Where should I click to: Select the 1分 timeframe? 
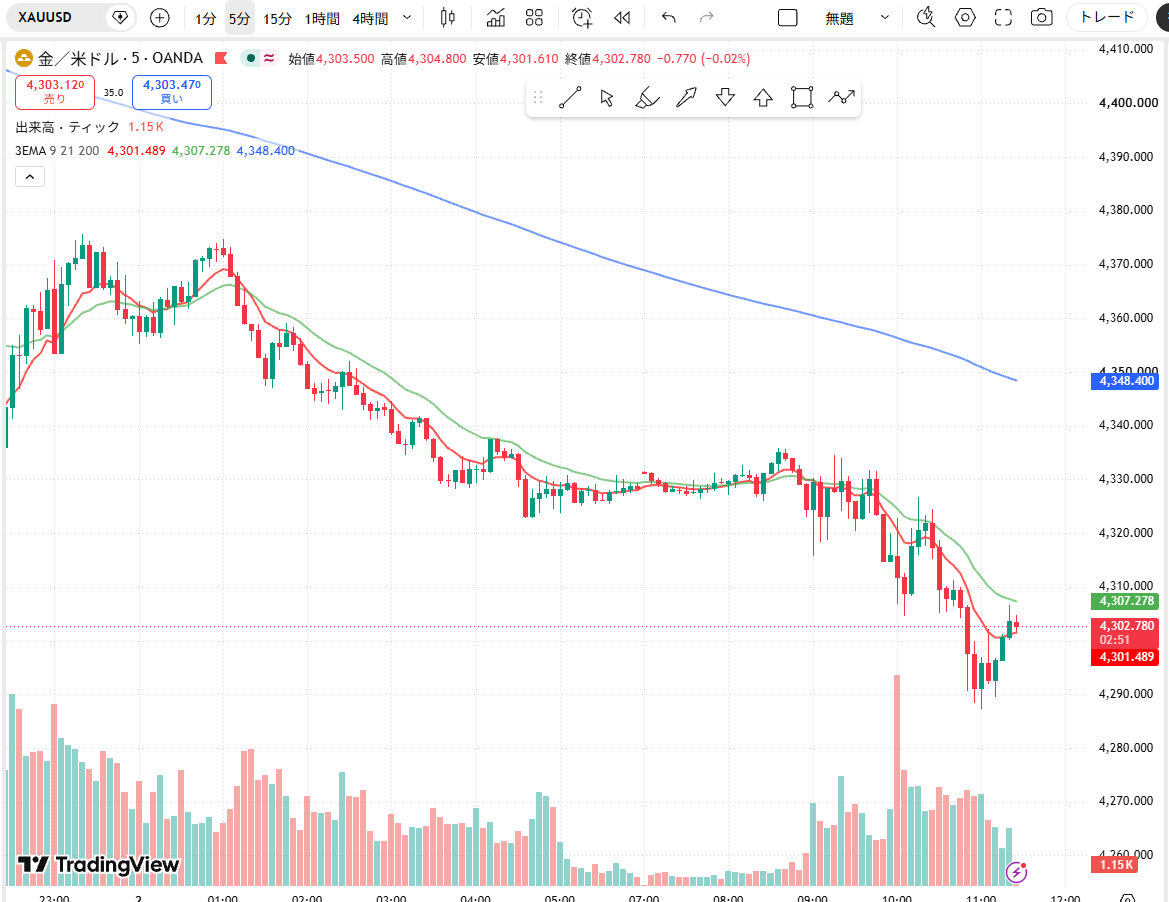pyautogui.click(x=205, y=19)
